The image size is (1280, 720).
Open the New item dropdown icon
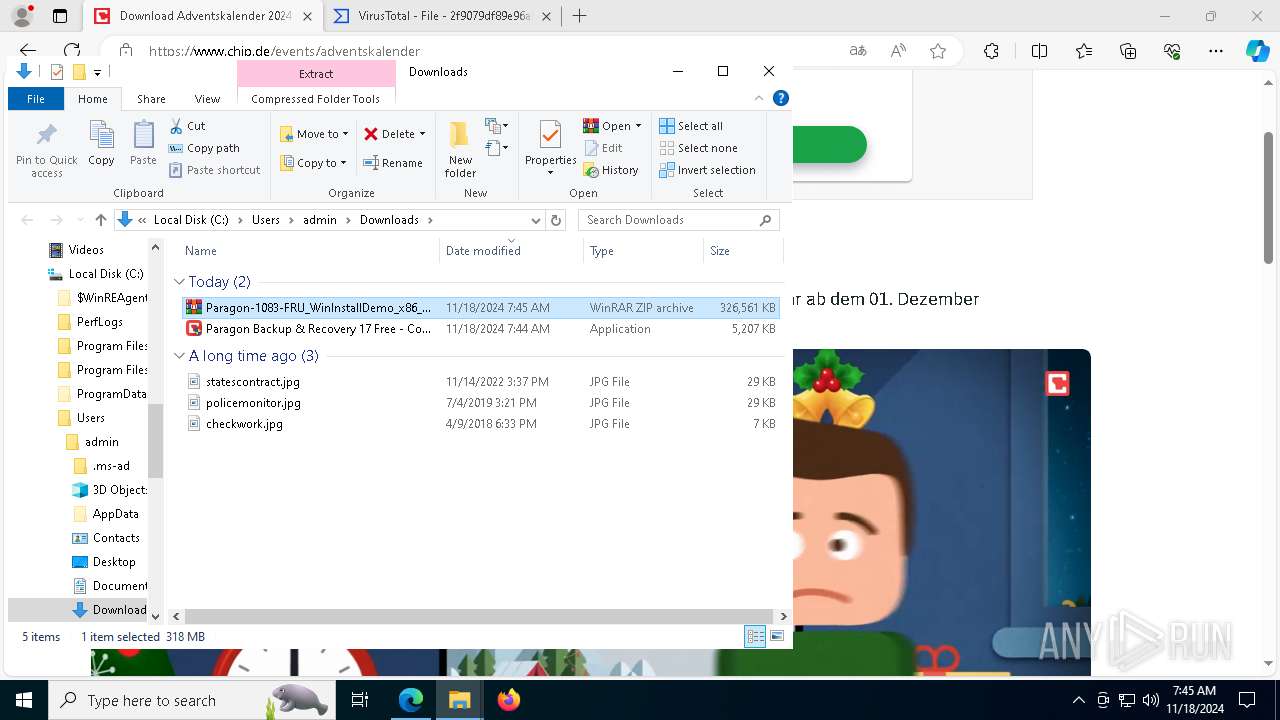[497, 126]
